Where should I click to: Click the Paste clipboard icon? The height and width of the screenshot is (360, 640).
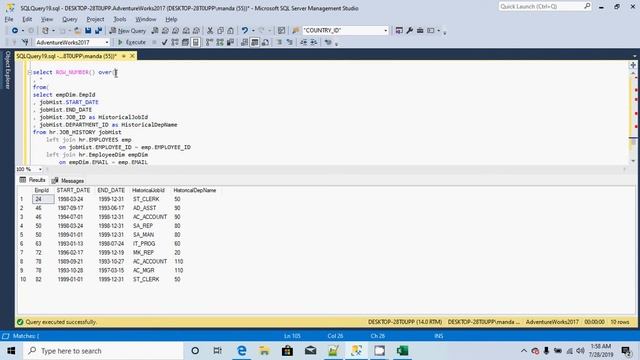click(231, 31)
